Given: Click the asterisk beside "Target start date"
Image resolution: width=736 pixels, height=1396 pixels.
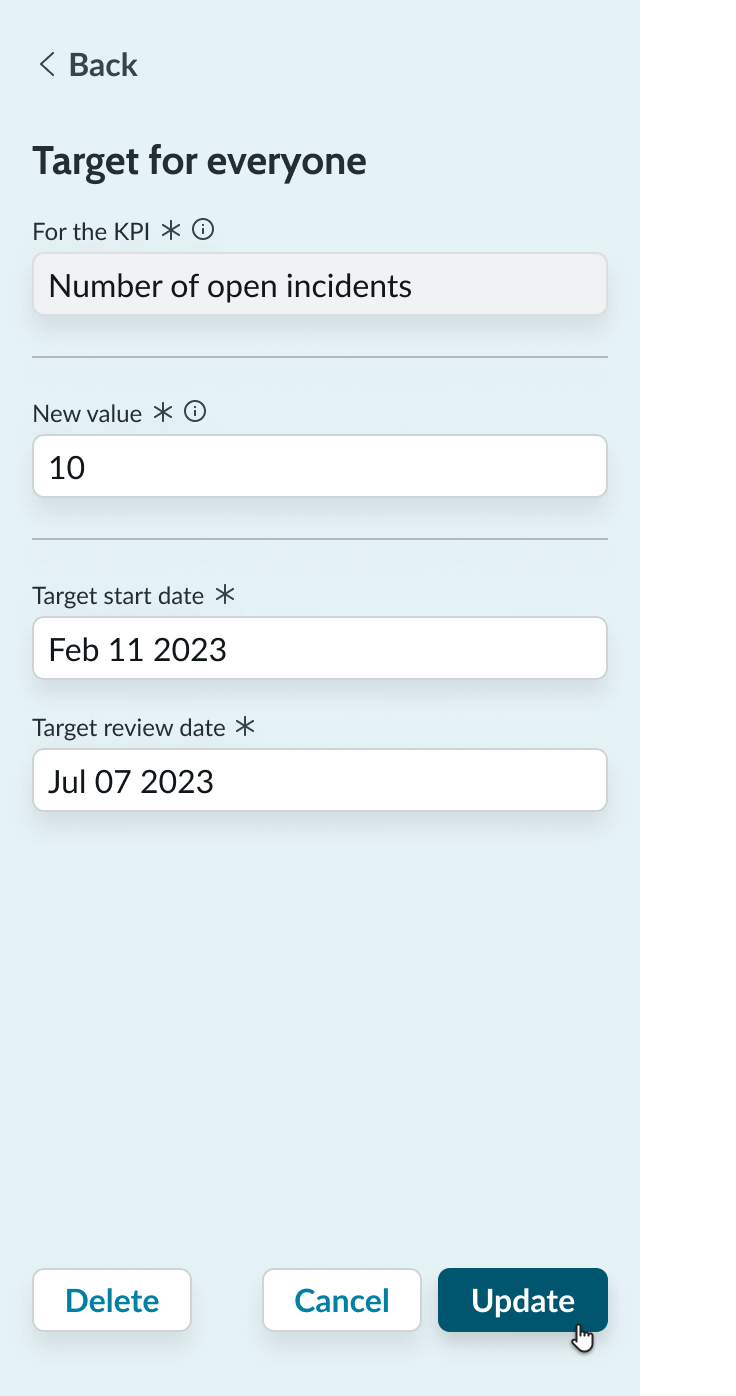Looking at the screenshot, I should (225, 594).
